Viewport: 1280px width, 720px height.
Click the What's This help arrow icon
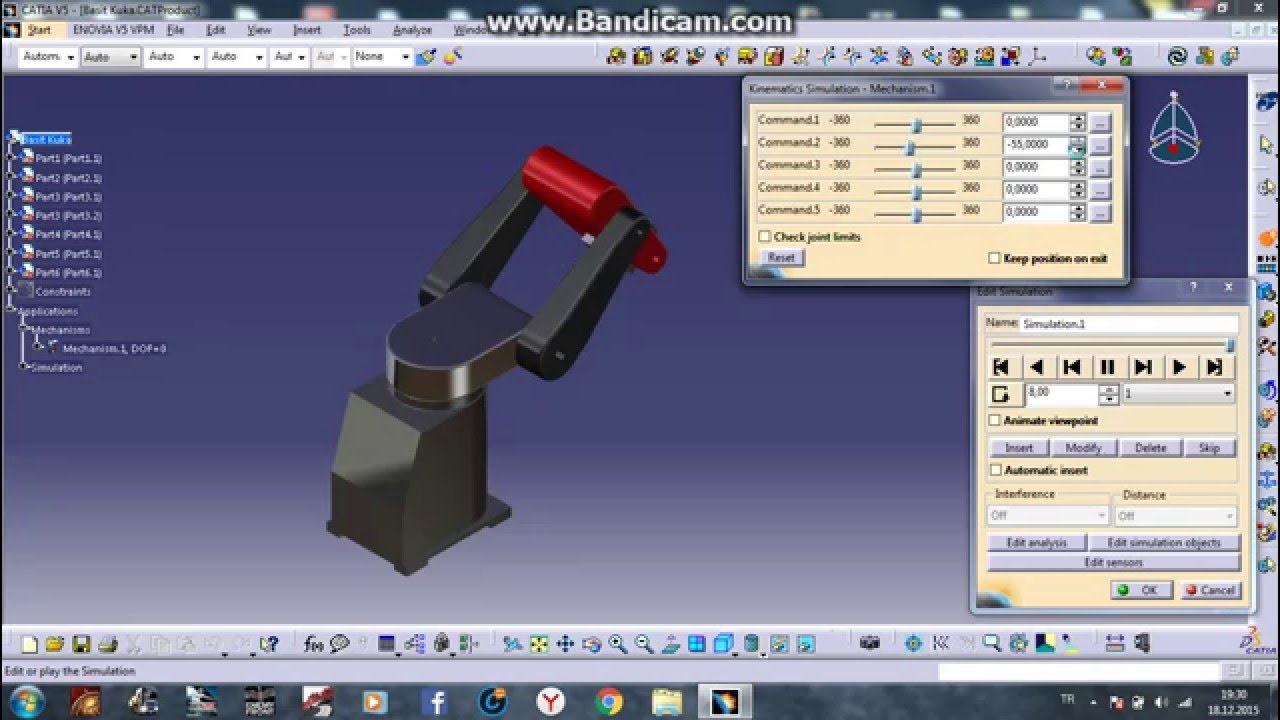[268, 645]
